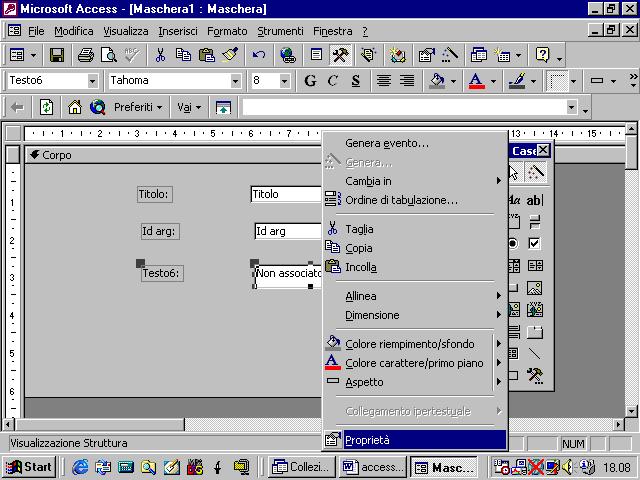Apply the red font color A button
Image resolution: width=640 pixels, height=480 pixels.
[x=476, y=81]
